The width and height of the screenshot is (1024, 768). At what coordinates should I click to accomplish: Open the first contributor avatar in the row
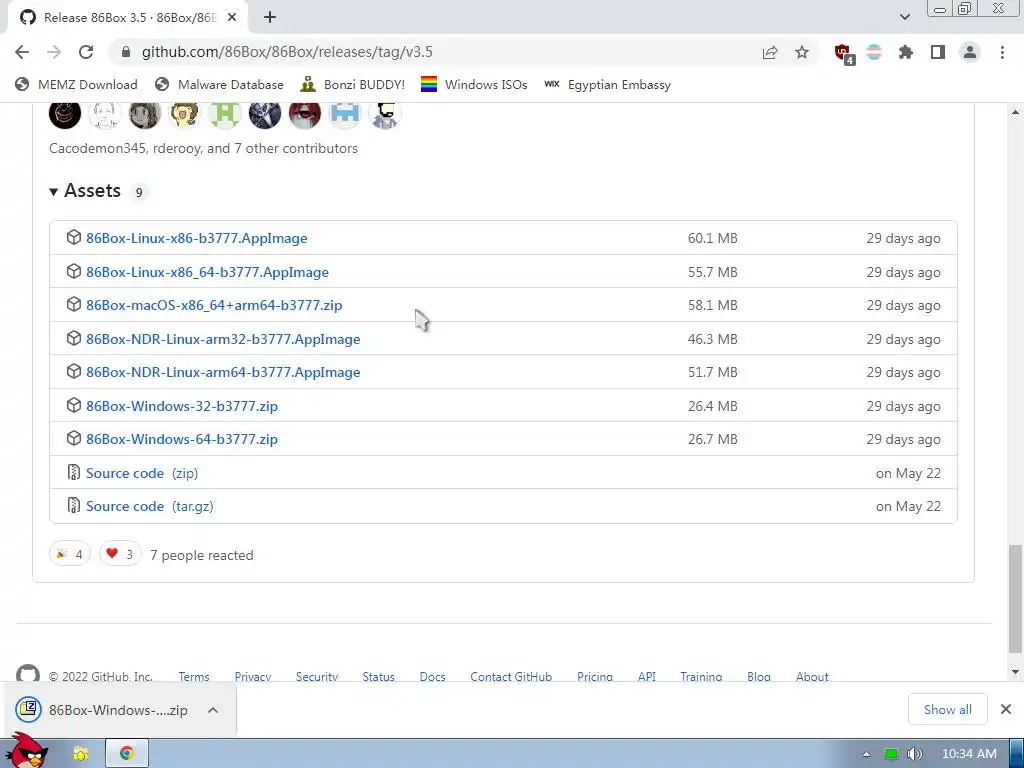tap(65, 114)
